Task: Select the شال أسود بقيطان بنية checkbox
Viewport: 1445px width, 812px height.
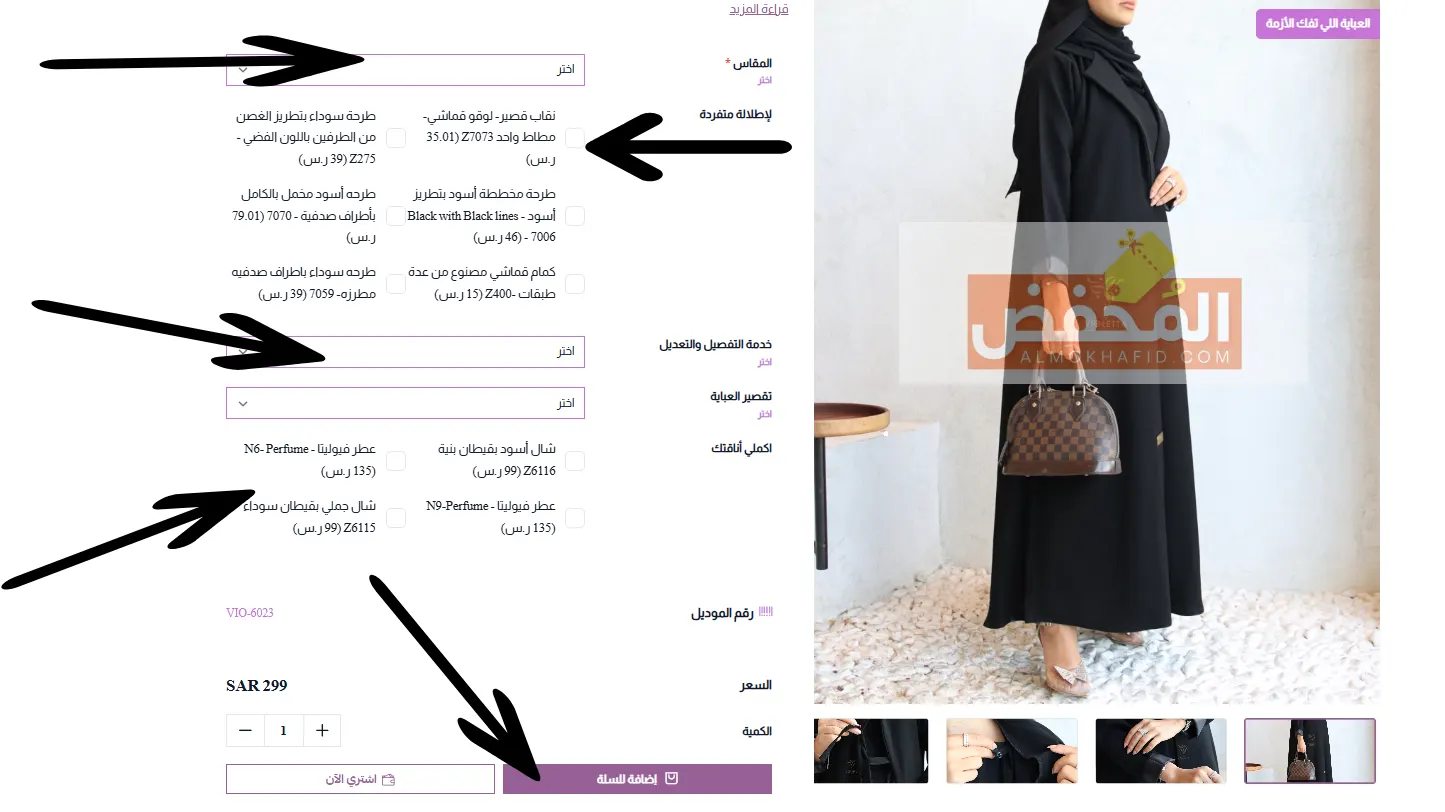Action: coord(575,461)
